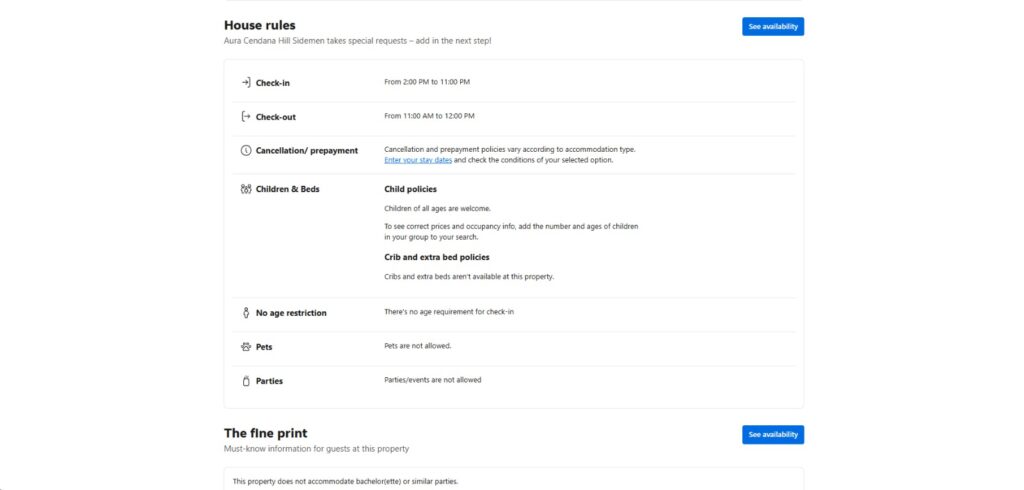Viewport: 1024px width, 490px height.
Task: Click the Cancellation/ prepayment label
Action: pyautogui.click(x=306, y=151)
